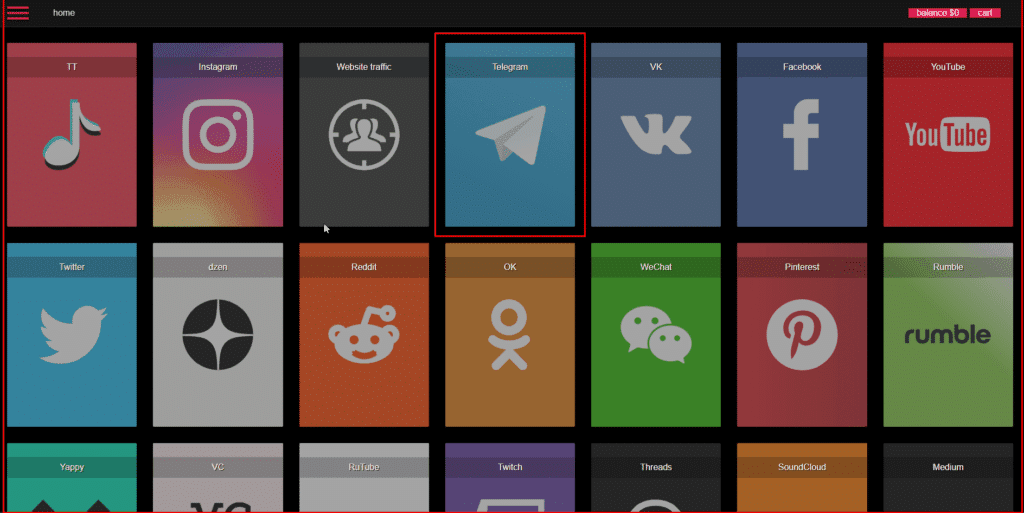Open the hamburger menu icon
1024x513 pixels.
click(18, 13)
